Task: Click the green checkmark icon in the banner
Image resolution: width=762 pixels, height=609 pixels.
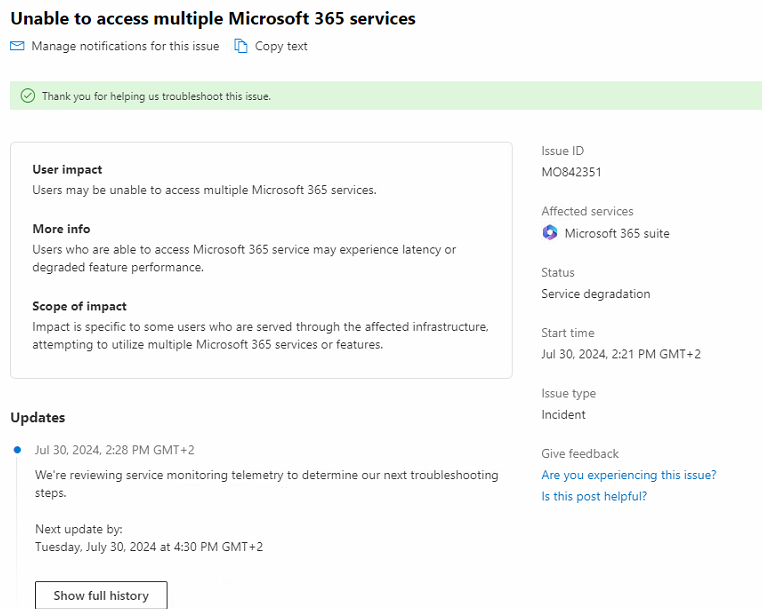Action: (x=27, y=96)
